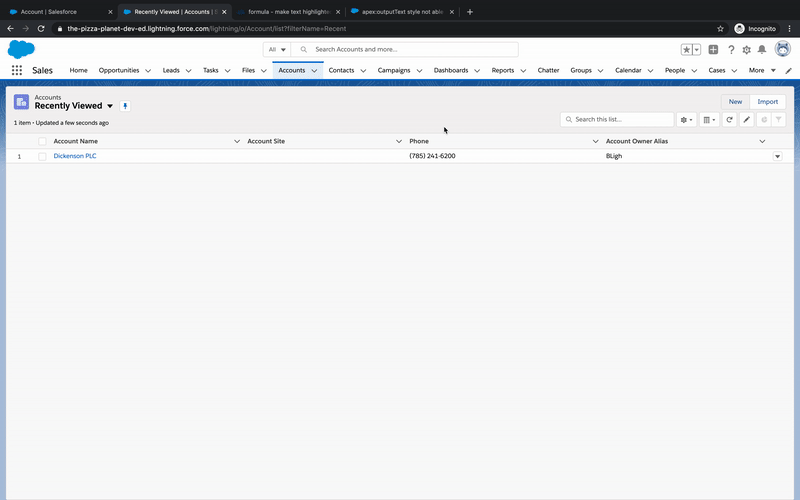Bookmark this page with the star
The width and height of the screenshot is (800, 500).
[x=720, y=29]
